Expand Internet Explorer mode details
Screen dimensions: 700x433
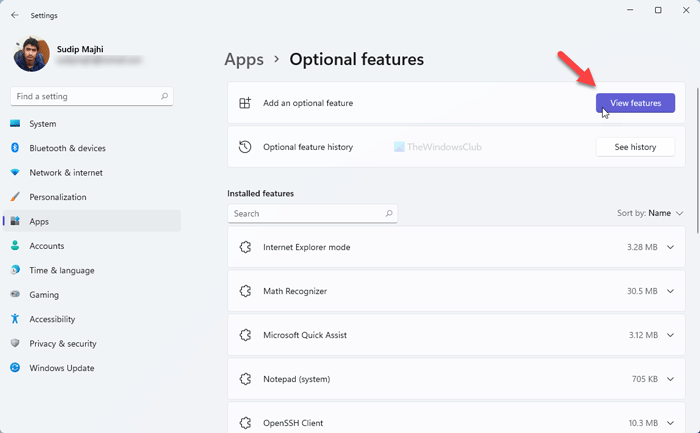coord(671,247)
